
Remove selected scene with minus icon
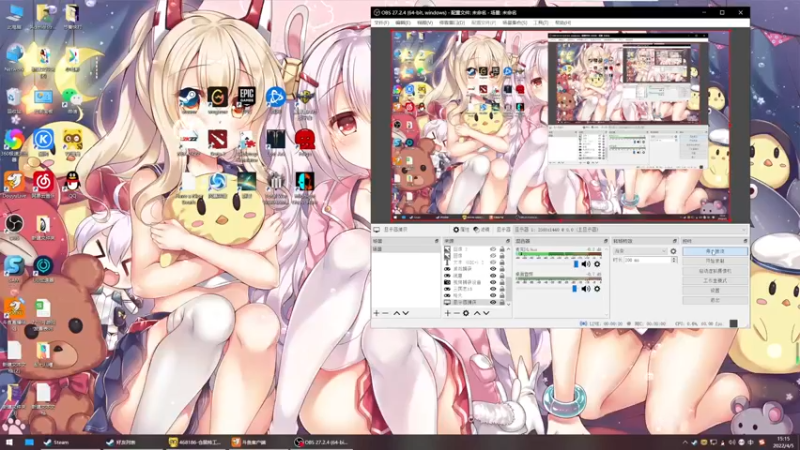point(386,313)
